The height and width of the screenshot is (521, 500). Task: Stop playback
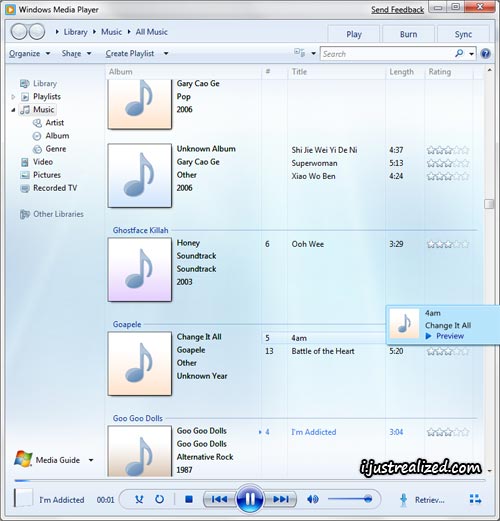[189, 499]
